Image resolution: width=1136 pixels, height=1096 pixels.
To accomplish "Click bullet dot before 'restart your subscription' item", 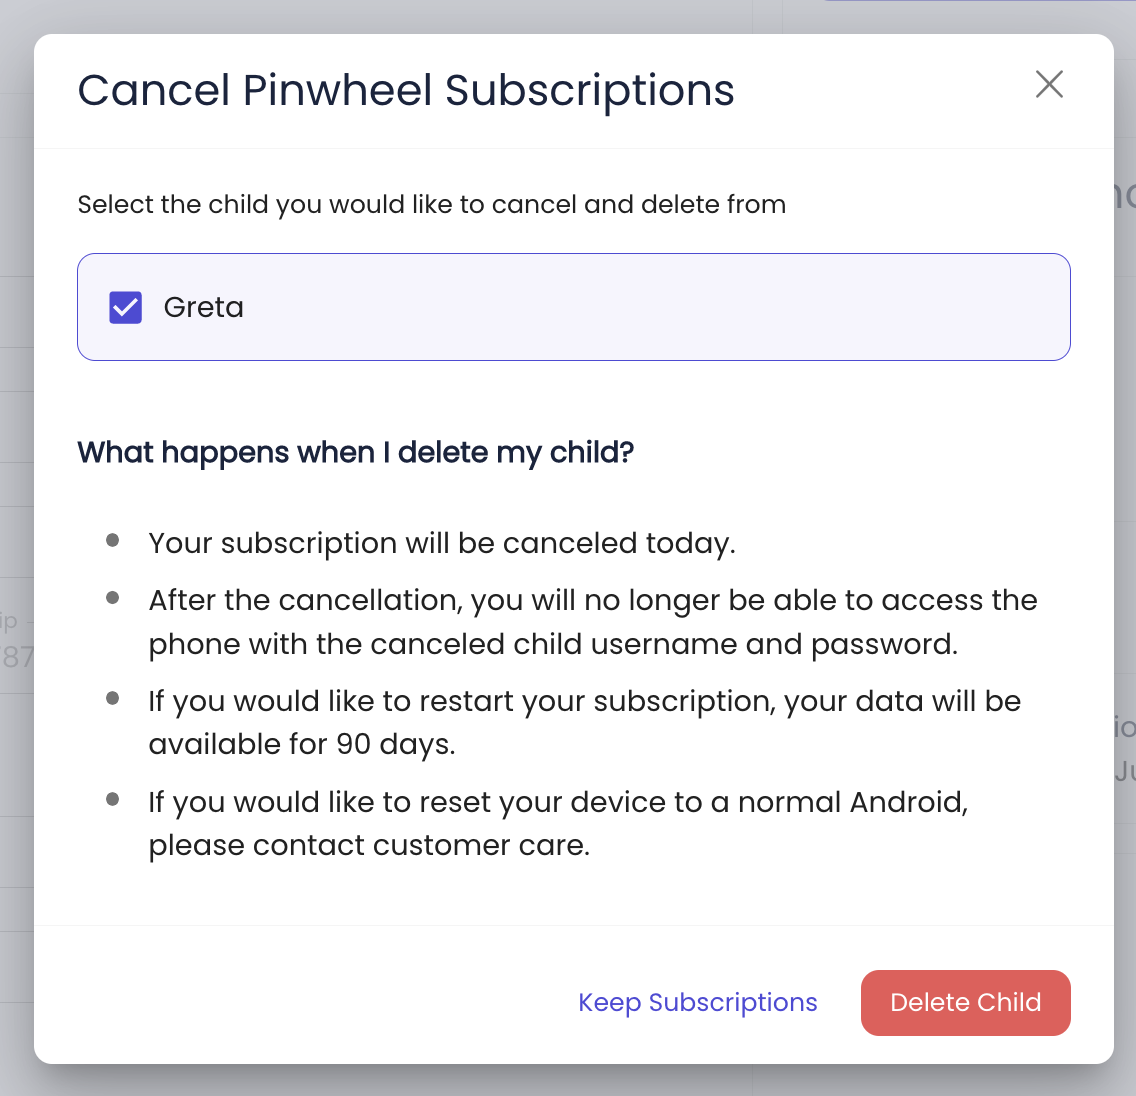I will coord(113,699).
